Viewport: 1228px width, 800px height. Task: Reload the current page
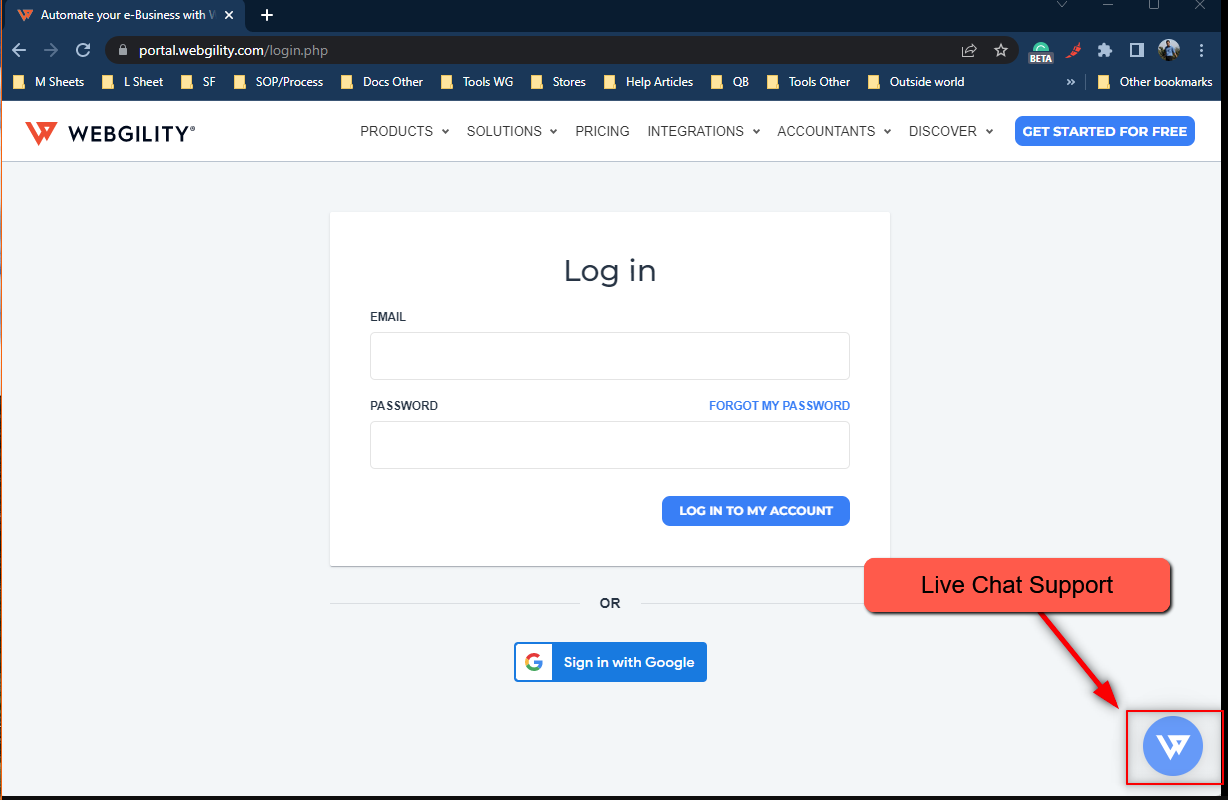coord(83,50)
